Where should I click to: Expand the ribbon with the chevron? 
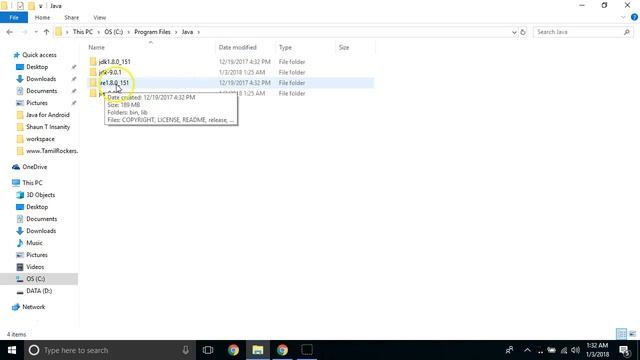623,17
